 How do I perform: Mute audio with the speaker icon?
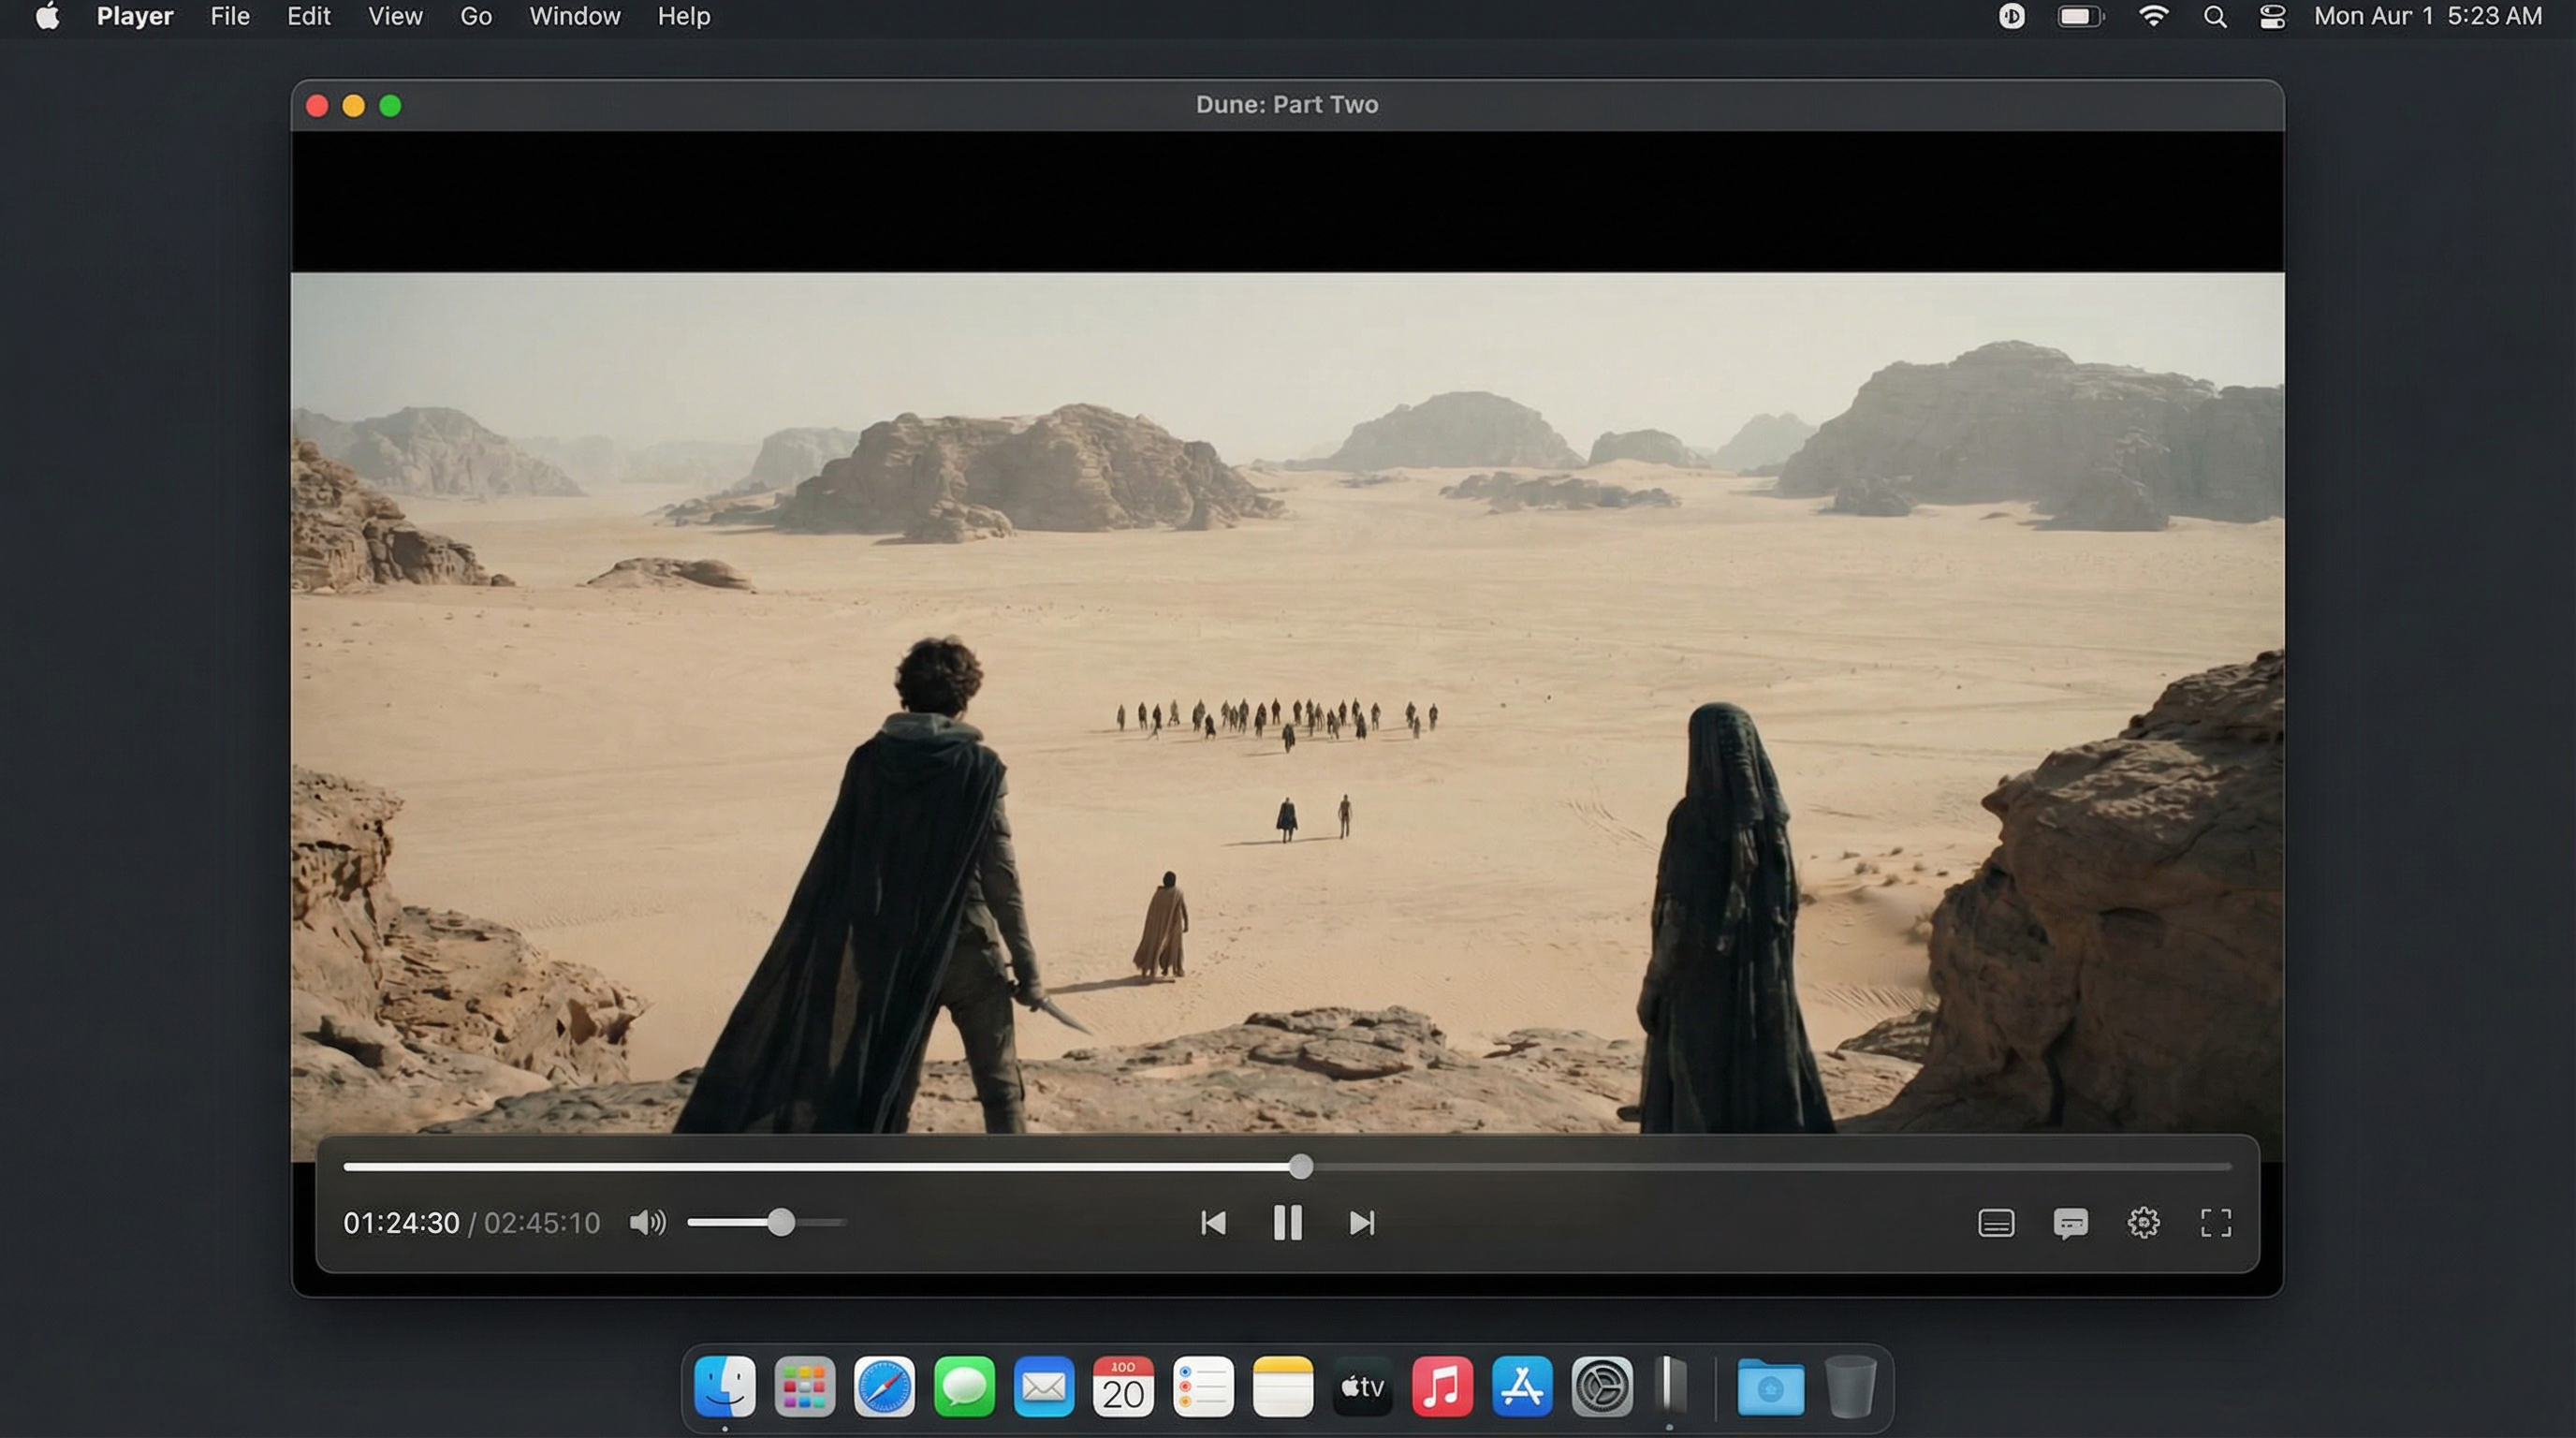coord(647,1222)
